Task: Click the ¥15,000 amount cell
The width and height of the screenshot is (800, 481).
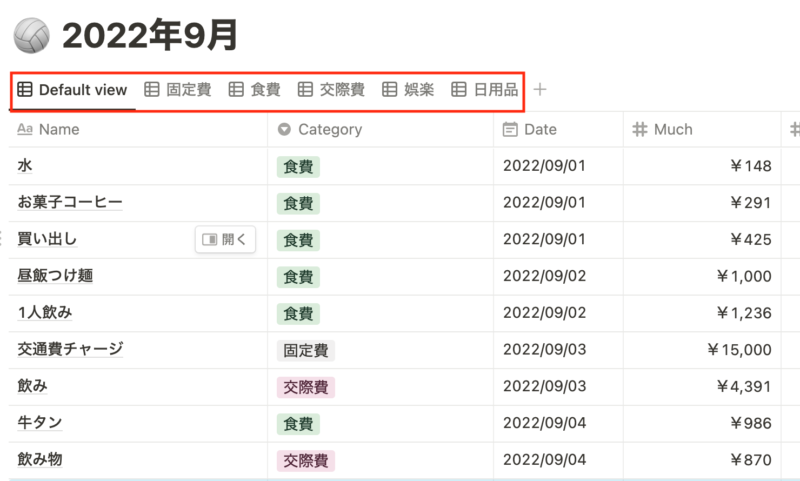Action: point(702,350)
